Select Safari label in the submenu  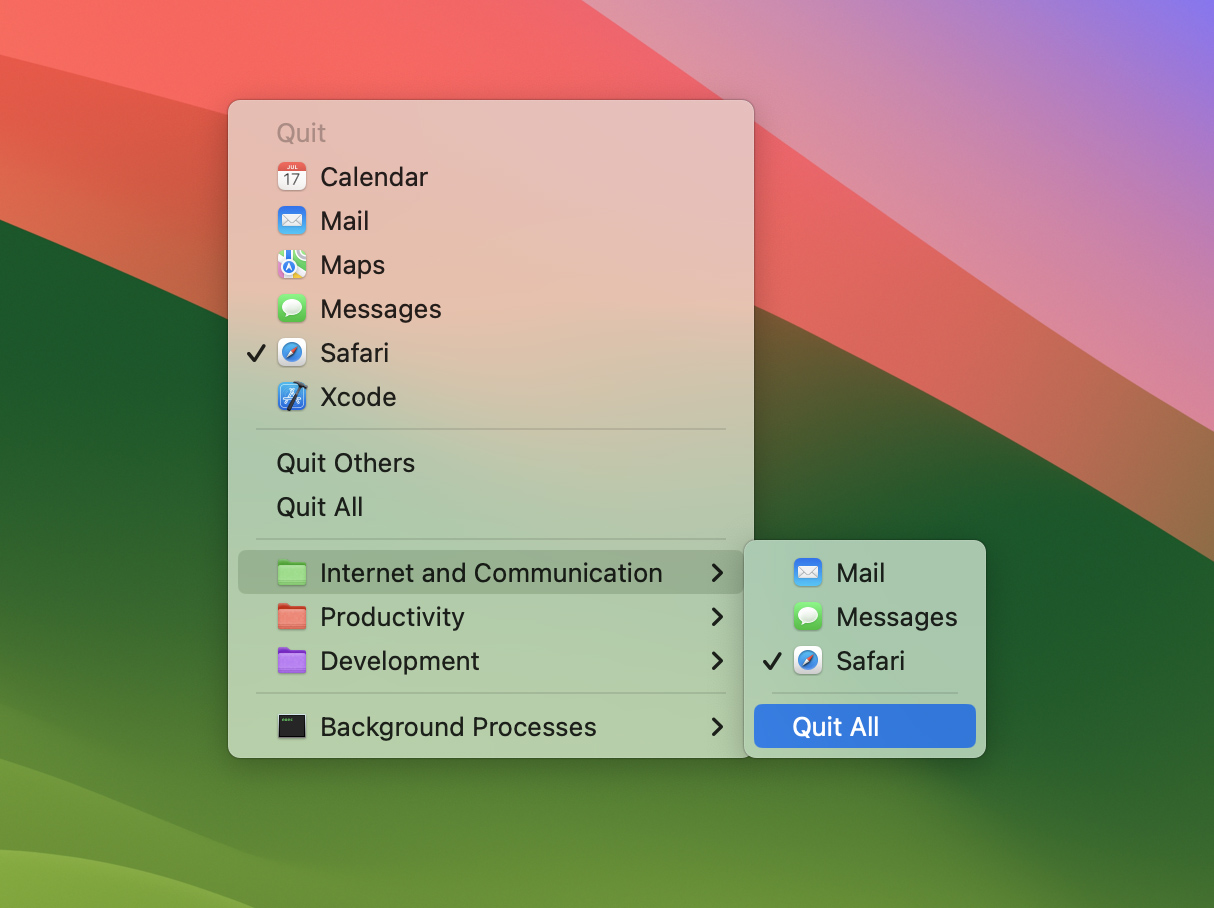click(871, 661)
